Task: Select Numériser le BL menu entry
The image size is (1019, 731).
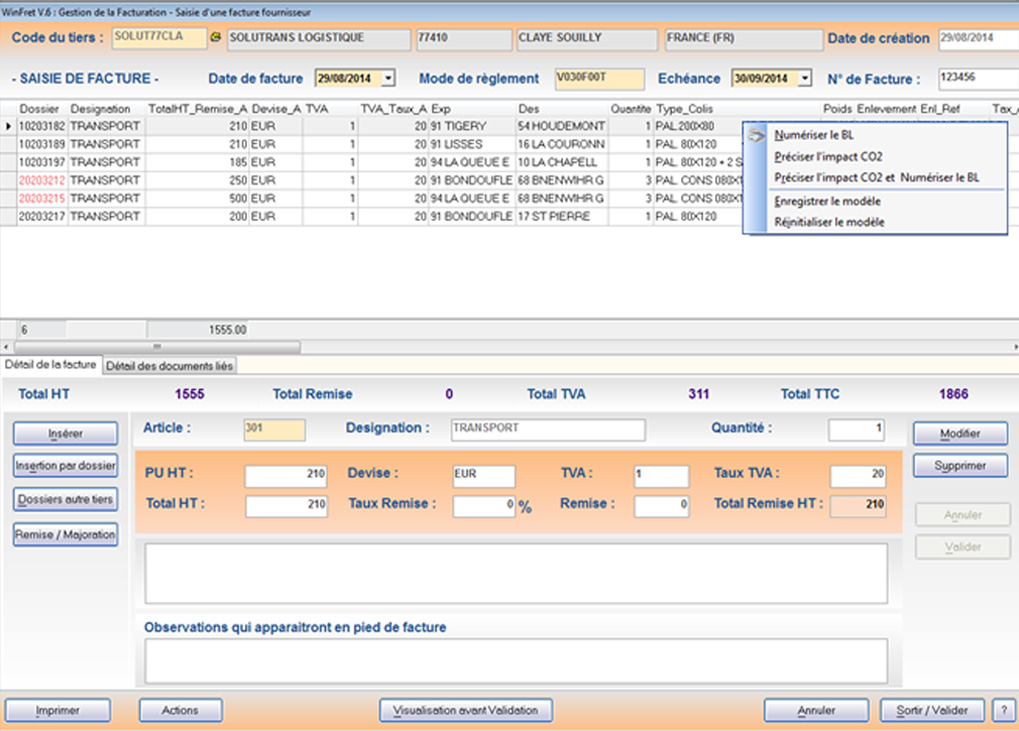Action: pyautogui.click(x=814, y=135)
